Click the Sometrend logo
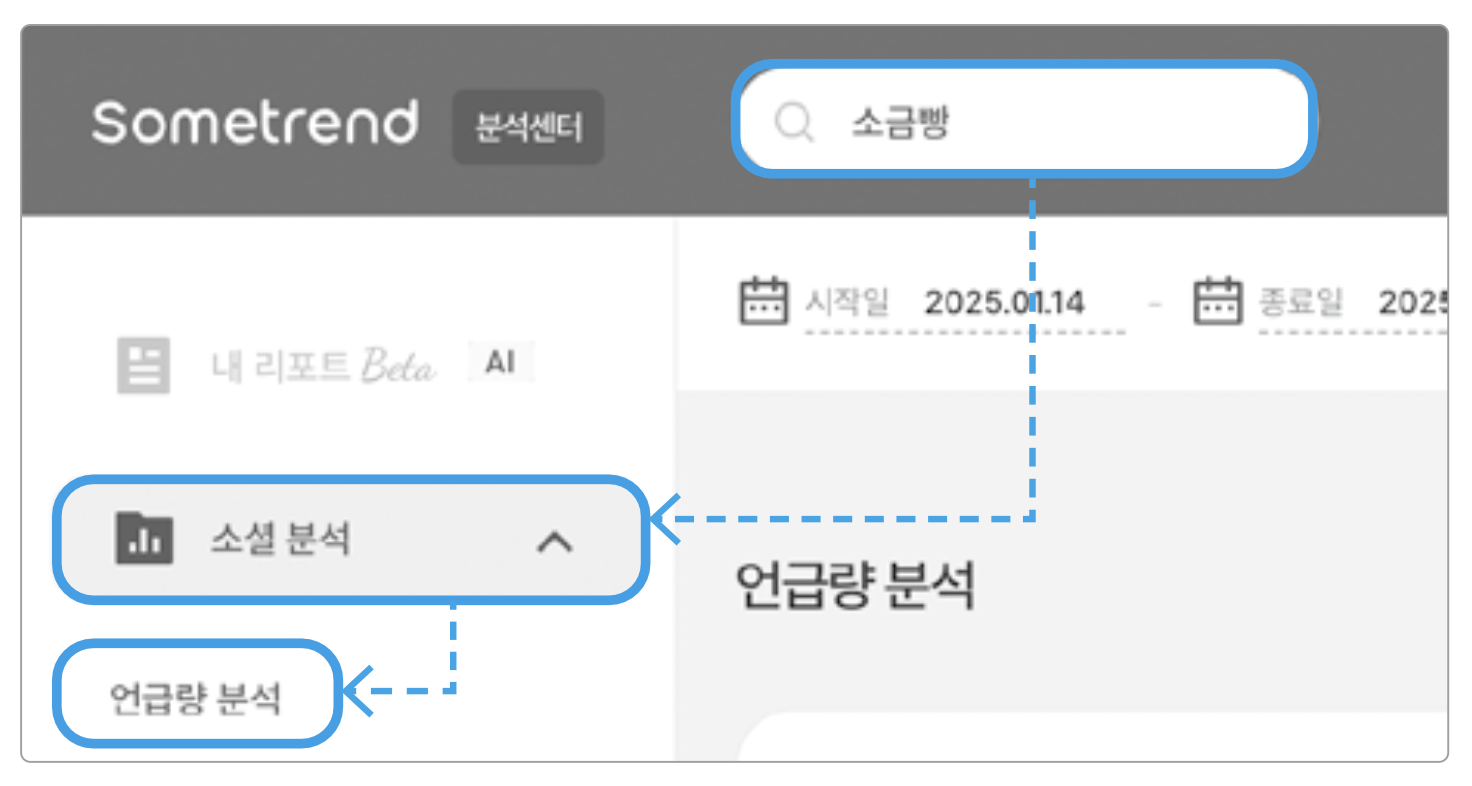Screen dimensions: 1472x786 point(254,124)
